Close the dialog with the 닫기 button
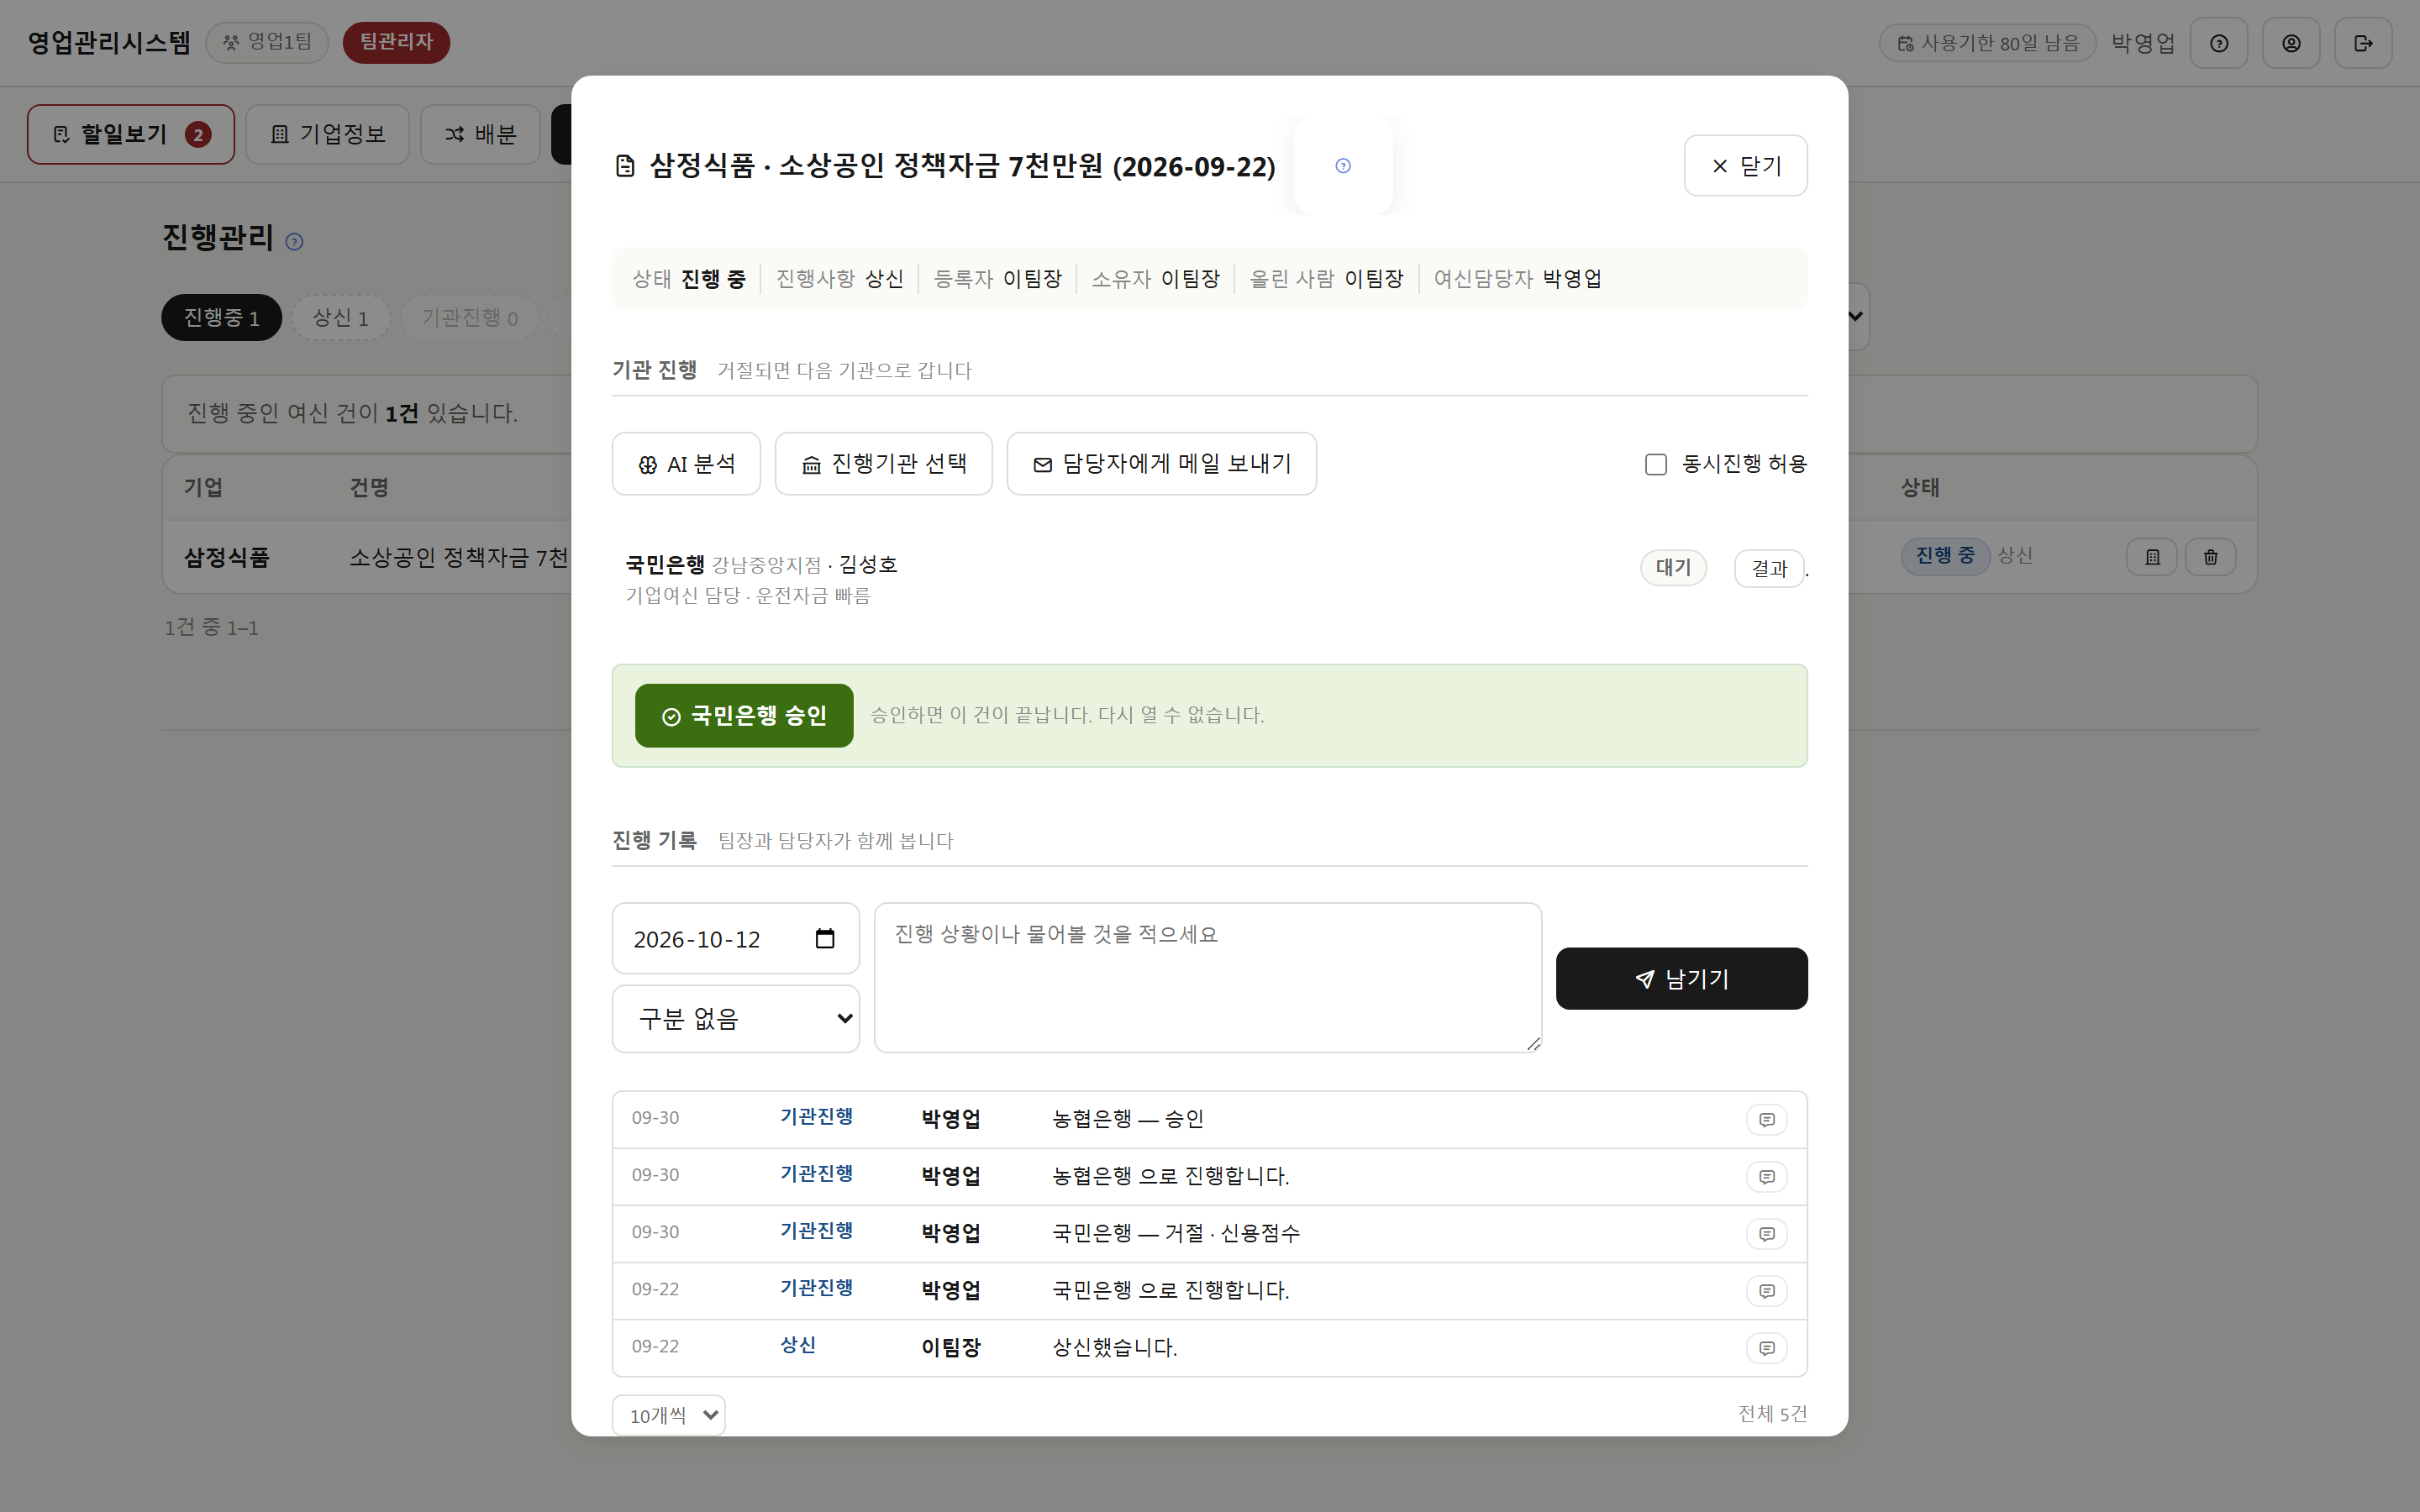2420x1512 pixels. [x=1745, y=166]
